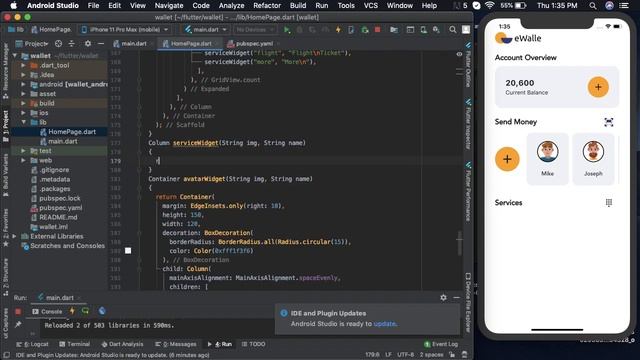Open DevTools blue globe icon in Run panel
The image size is (640, 360).
[x=102, y=311]
